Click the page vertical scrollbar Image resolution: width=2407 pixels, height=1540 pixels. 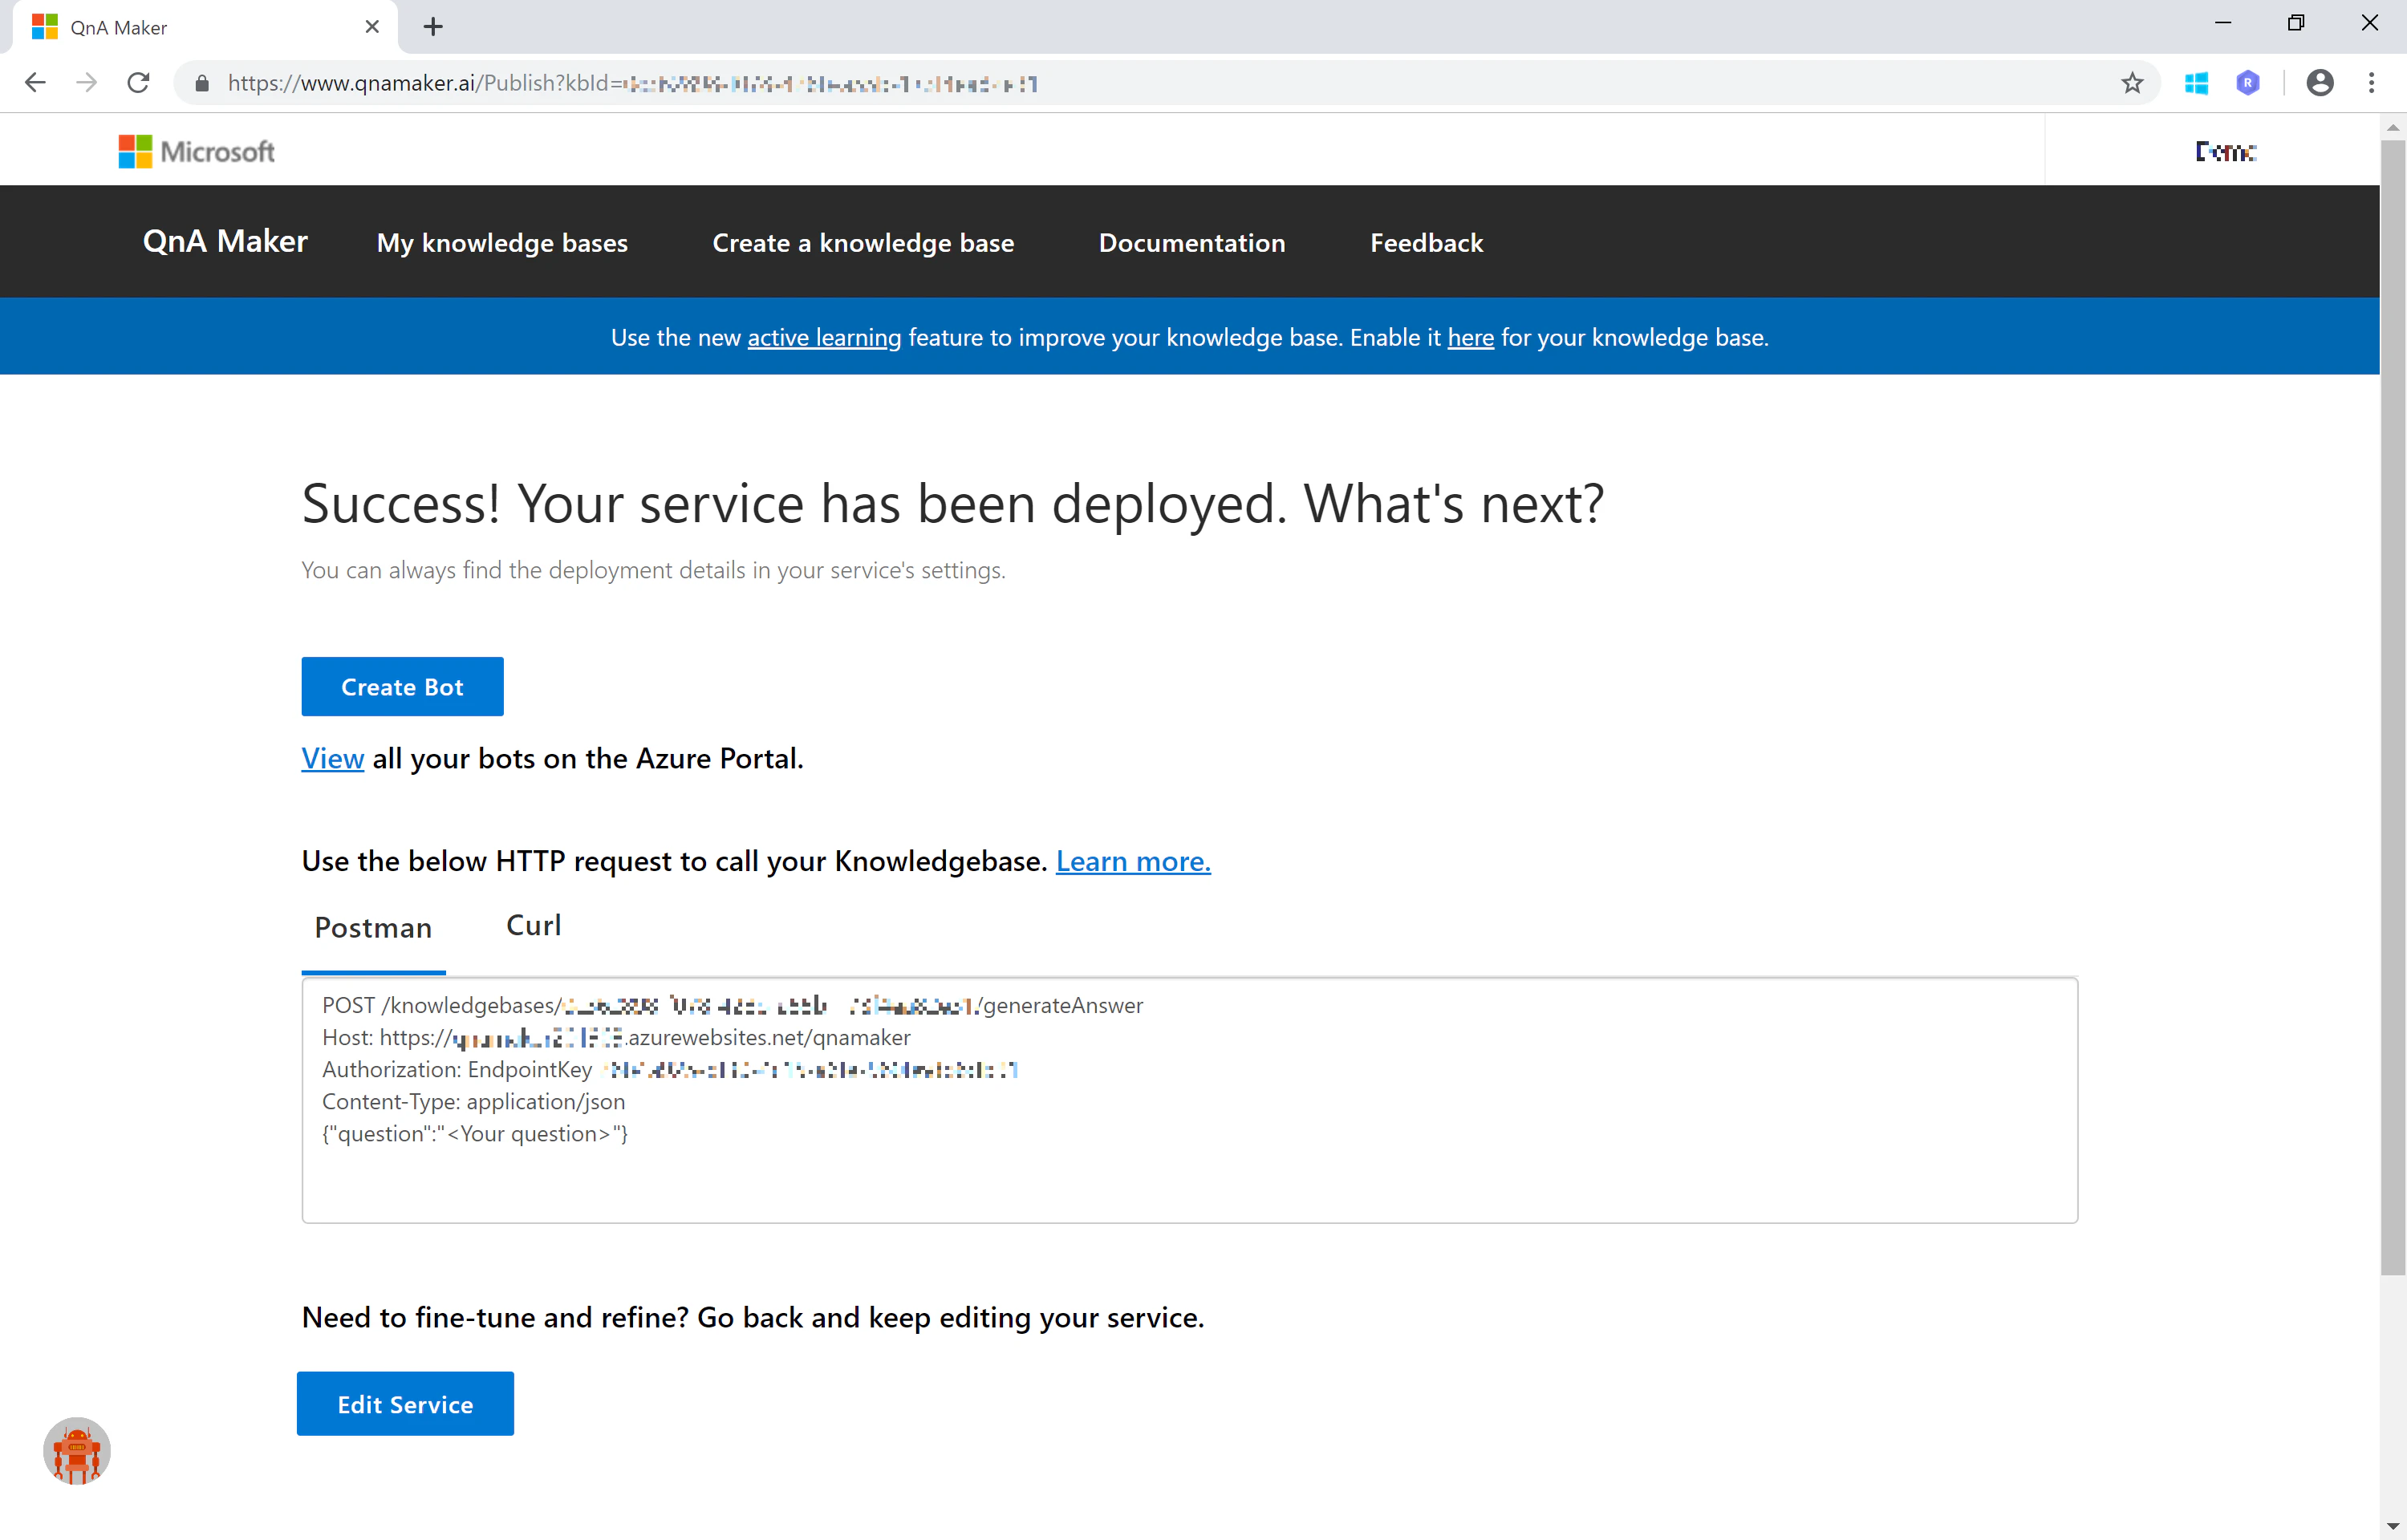[2392, 707]
